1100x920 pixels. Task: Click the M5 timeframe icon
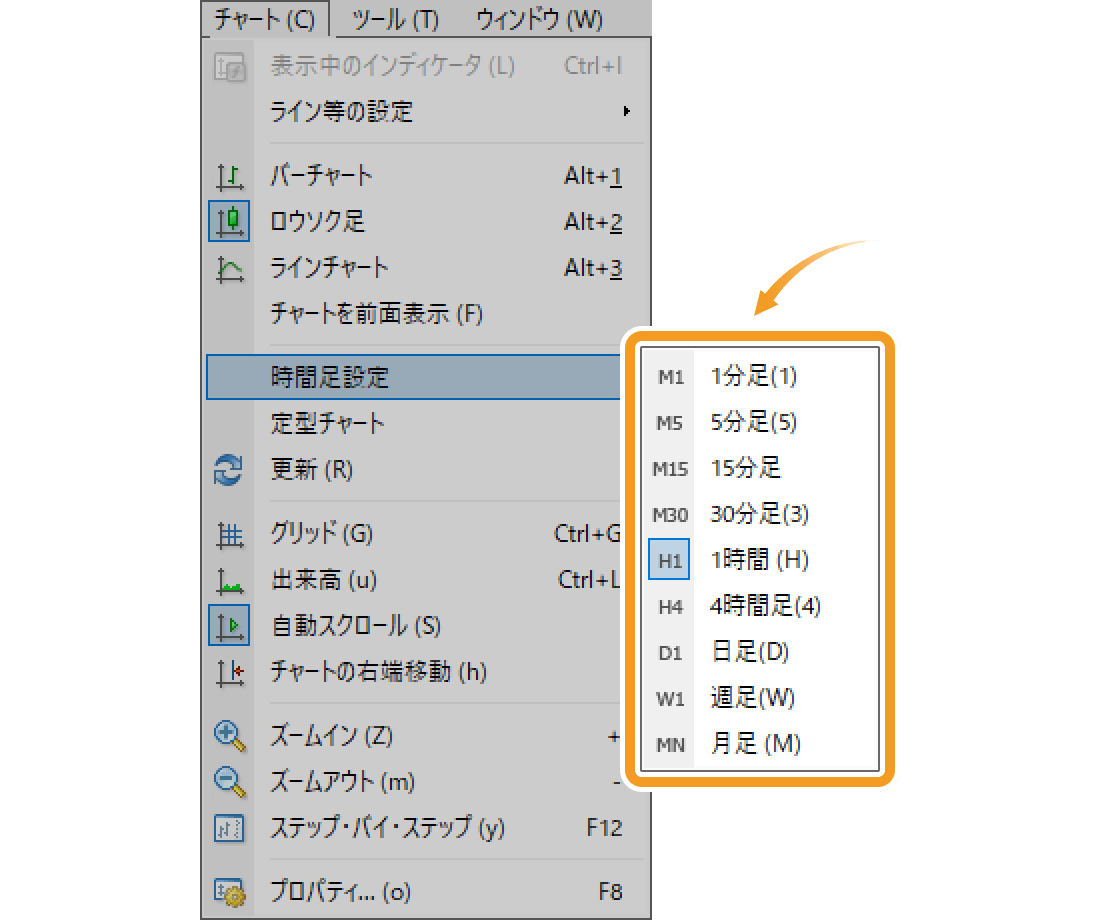pos(670,423)
